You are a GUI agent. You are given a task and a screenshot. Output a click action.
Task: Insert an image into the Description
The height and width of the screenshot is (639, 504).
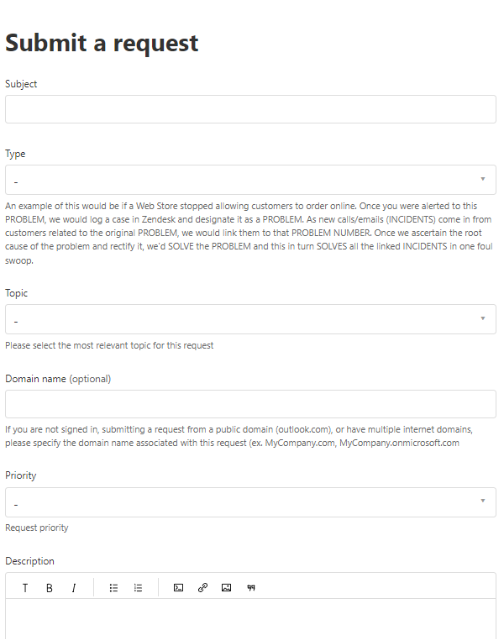click(x=227, y=588)
